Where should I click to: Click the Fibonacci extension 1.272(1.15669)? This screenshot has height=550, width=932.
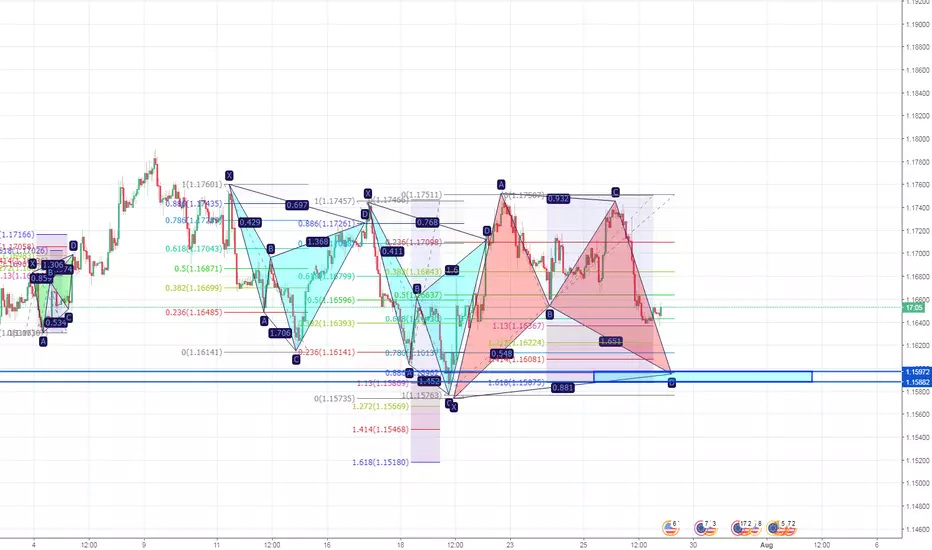pyautogui.click(x=380, y=406)
